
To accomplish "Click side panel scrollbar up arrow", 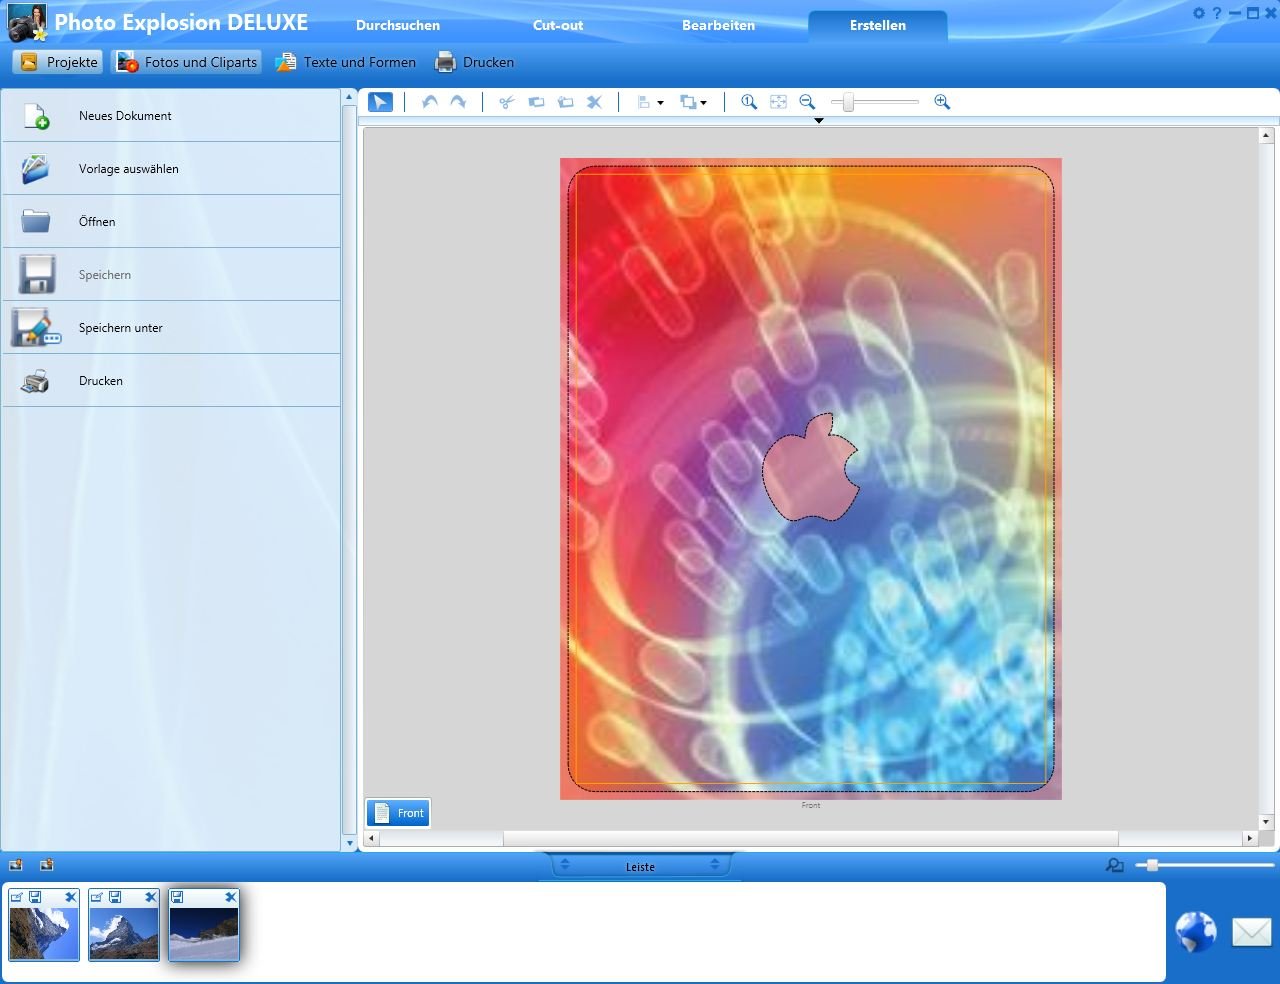I will point(350,97).
